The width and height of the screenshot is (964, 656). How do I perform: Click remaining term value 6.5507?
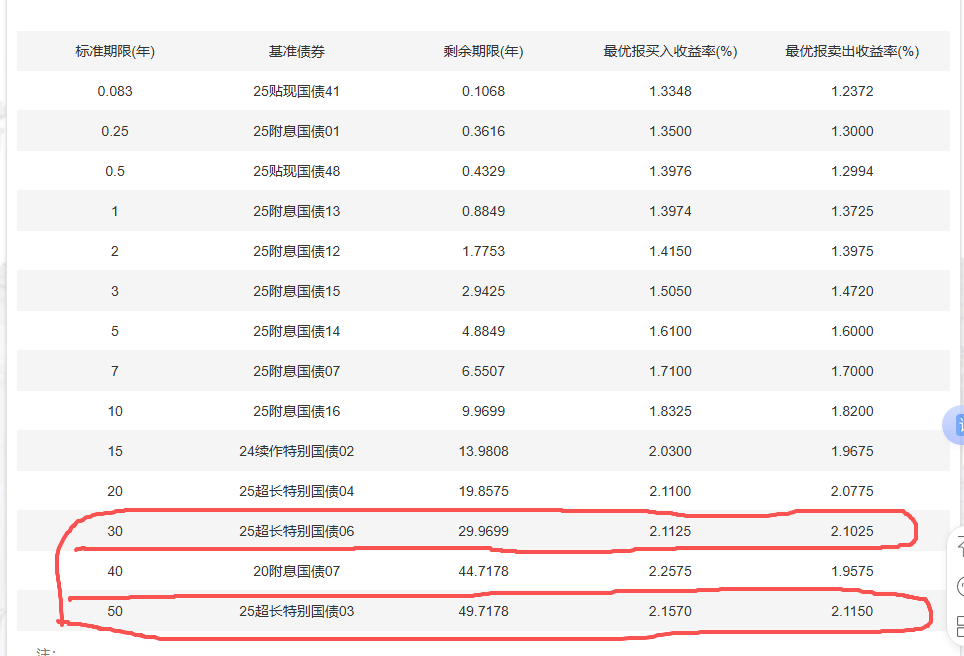click(x=483, y=371)
